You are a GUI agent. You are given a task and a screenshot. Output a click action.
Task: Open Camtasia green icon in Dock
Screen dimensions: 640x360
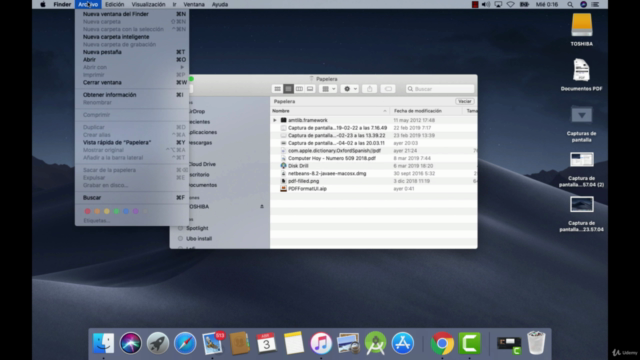coord(469,343)
